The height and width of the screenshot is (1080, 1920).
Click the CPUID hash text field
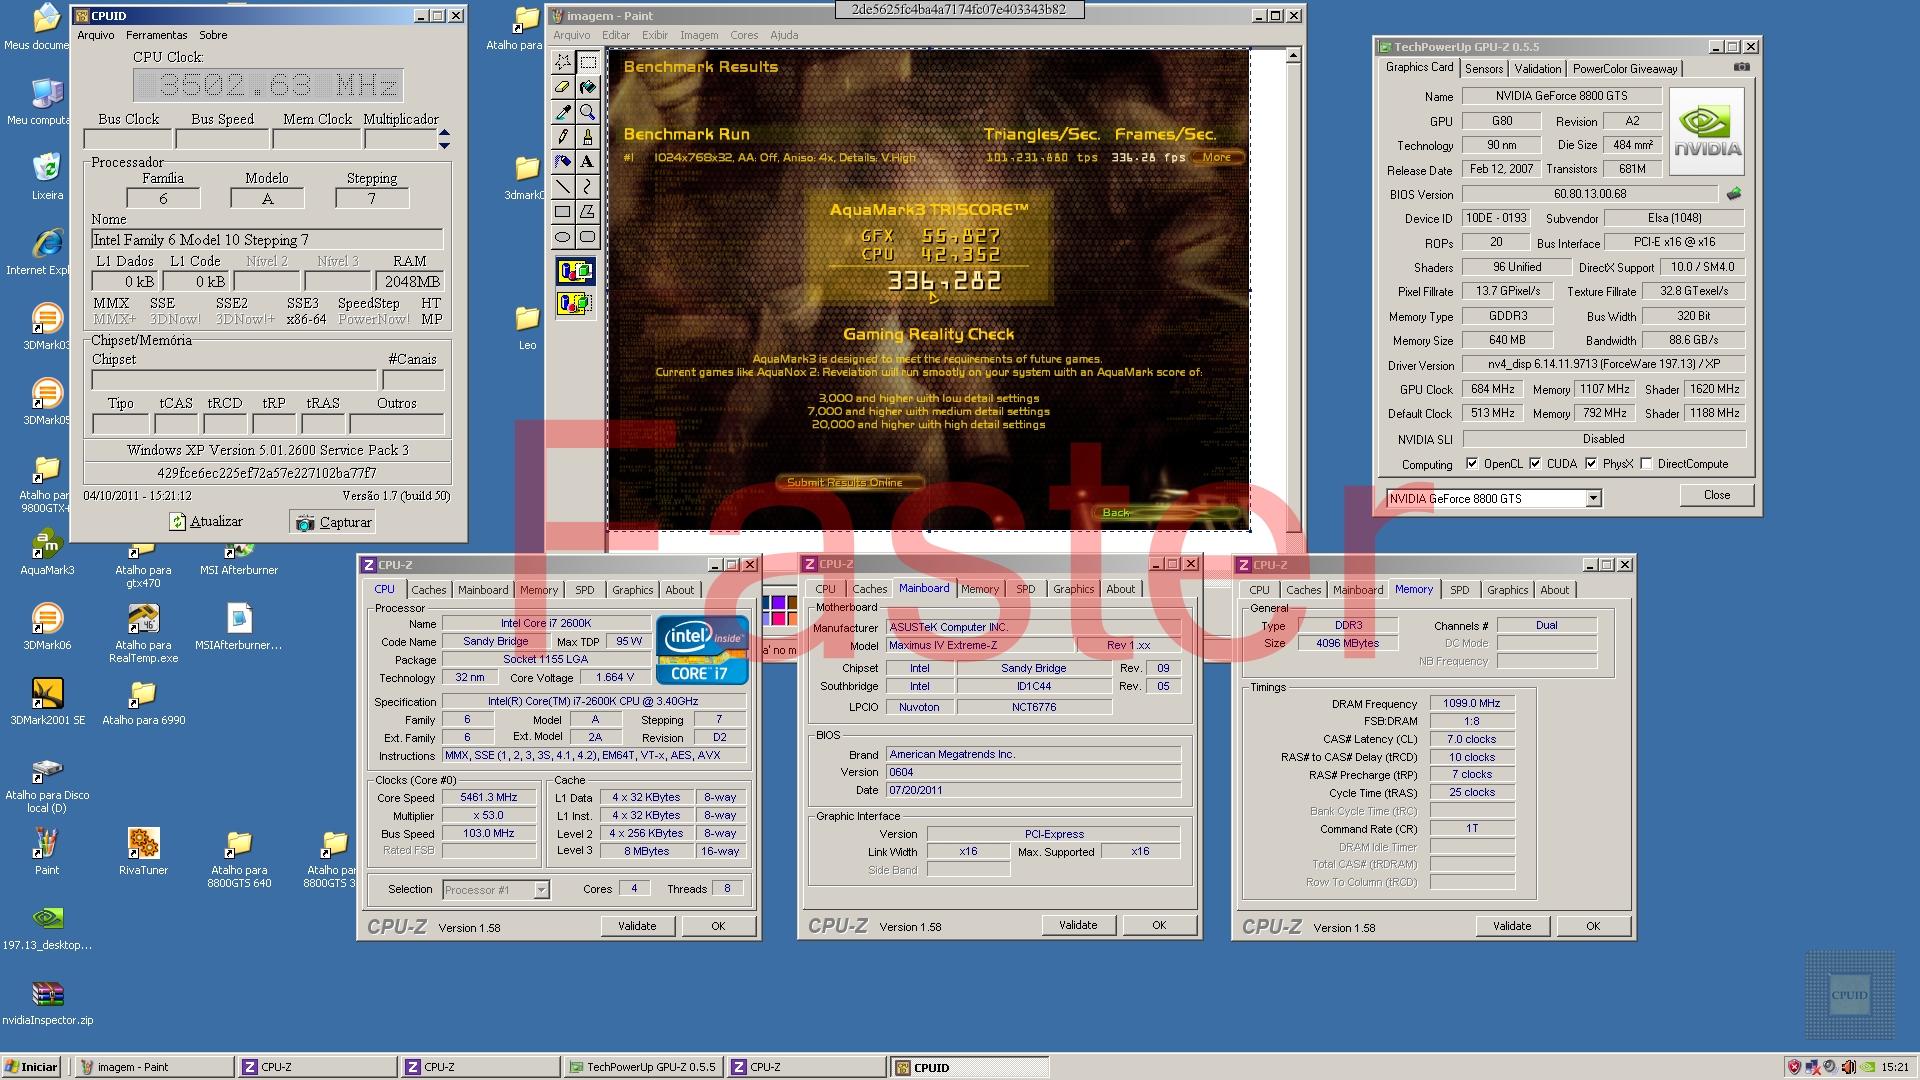[x=267, y=473]
